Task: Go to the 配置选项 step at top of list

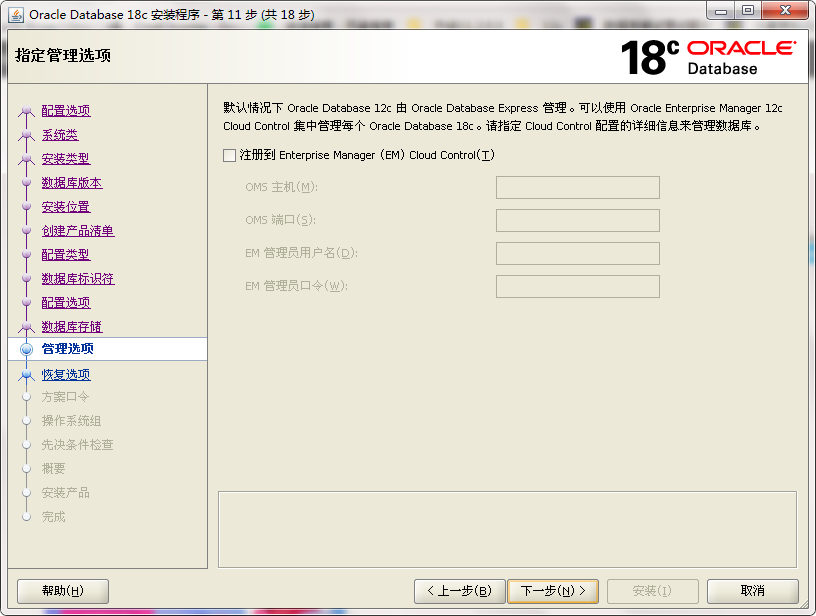Action: (x=66, y=111)
